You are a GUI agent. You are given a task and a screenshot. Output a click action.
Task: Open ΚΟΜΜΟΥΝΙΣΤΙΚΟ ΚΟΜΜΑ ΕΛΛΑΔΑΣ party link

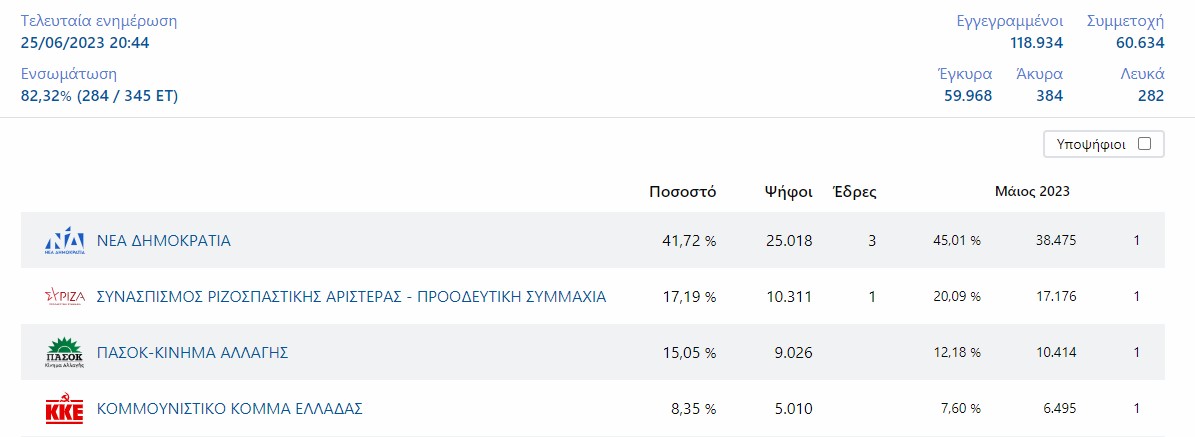(229, 408)
